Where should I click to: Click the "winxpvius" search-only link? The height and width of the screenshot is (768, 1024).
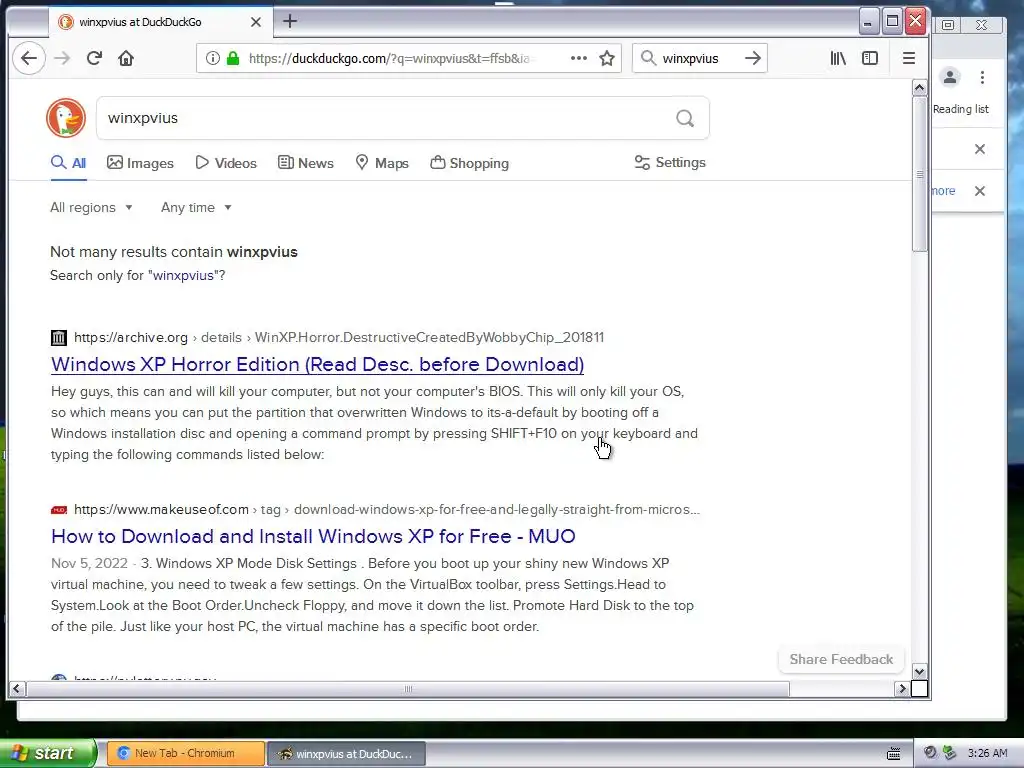tap(183, 276)
